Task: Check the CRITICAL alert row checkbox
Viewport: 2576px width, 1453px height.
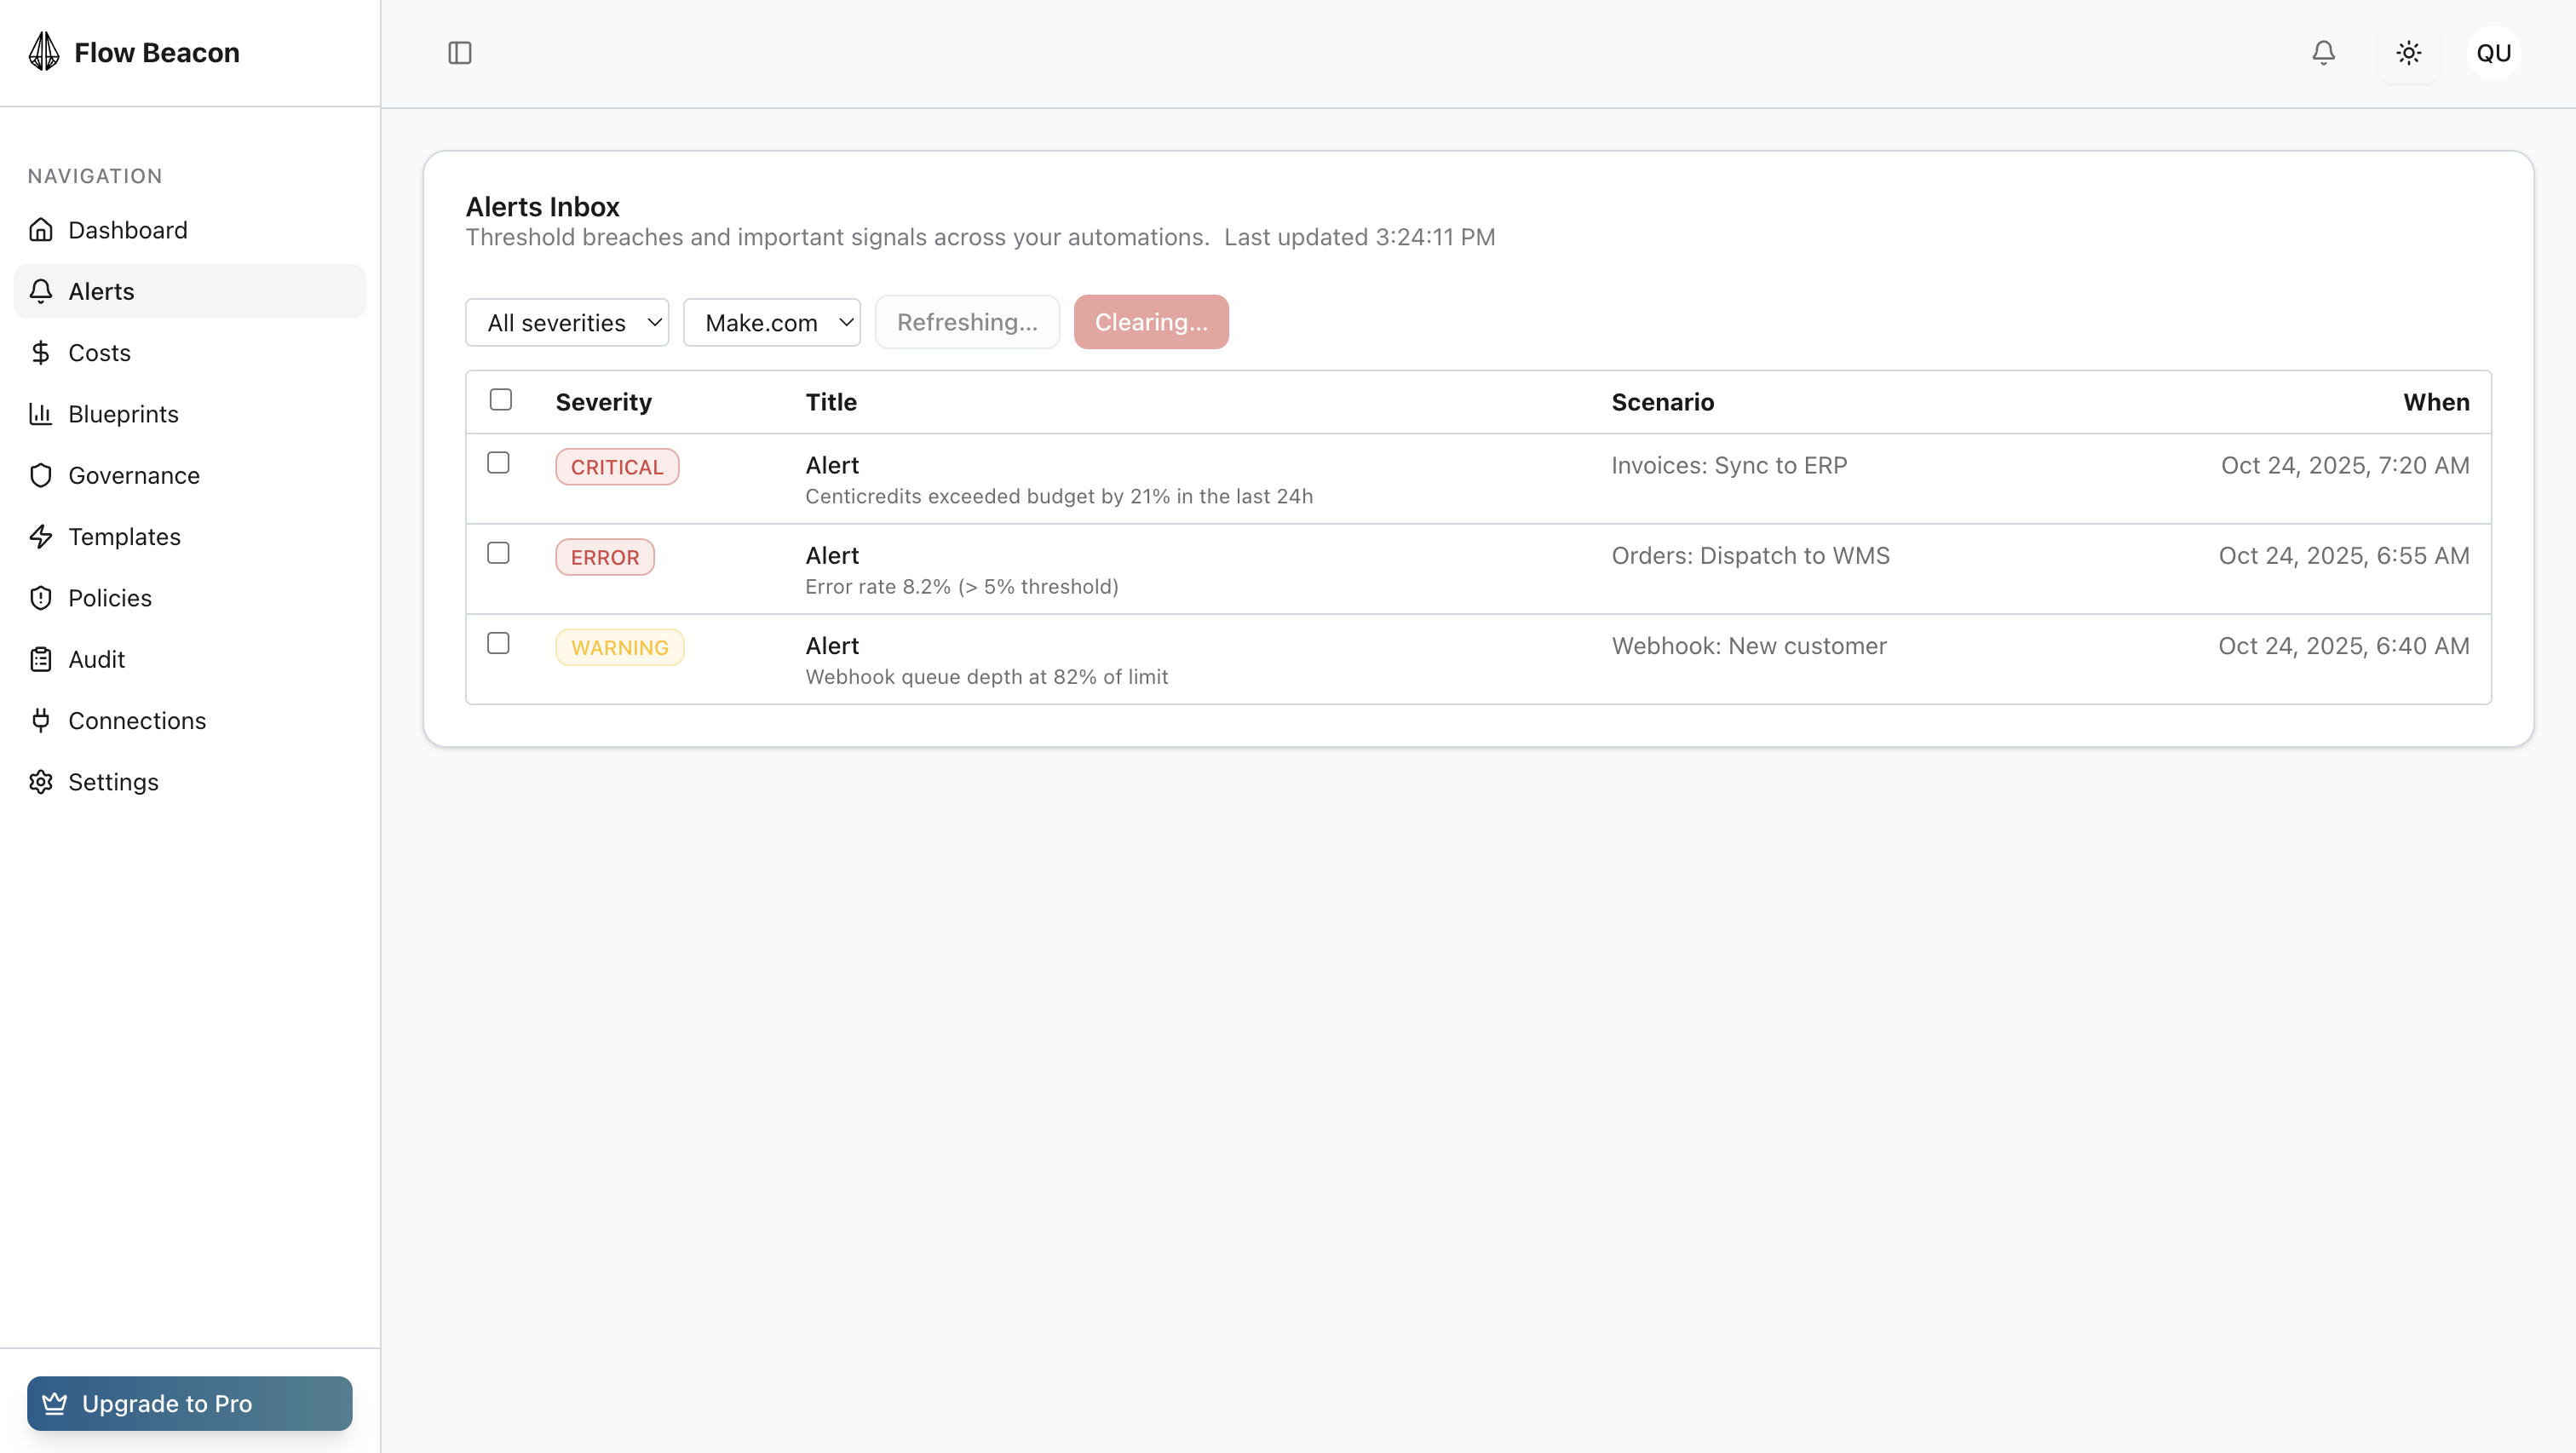Action: 499,463
